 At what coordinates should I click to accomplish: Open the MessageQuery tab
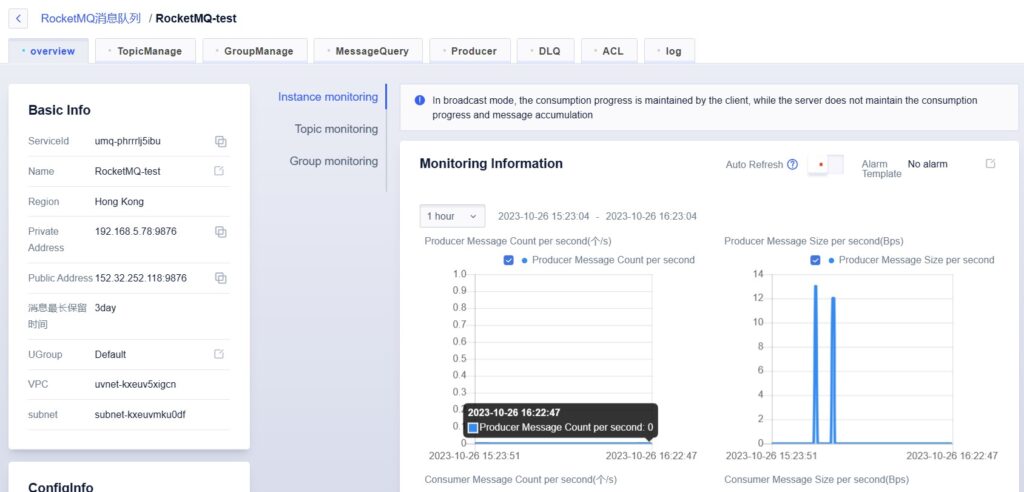[367, 51]
